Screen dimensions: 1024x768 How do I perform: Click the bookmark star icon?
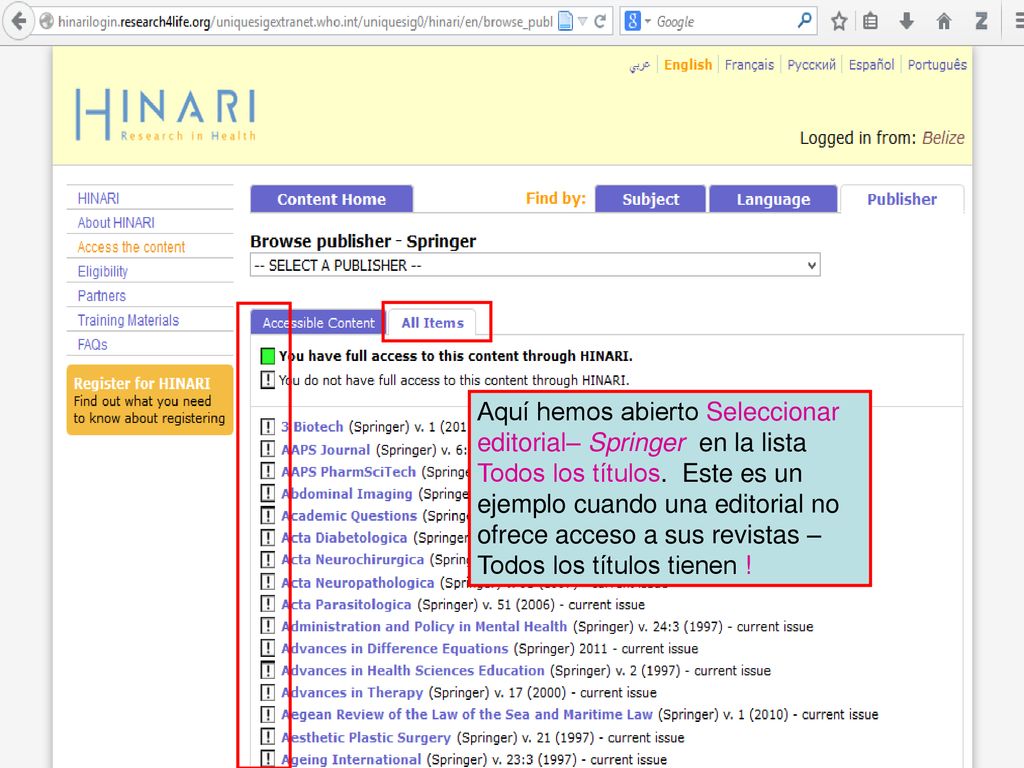[839, 22]
